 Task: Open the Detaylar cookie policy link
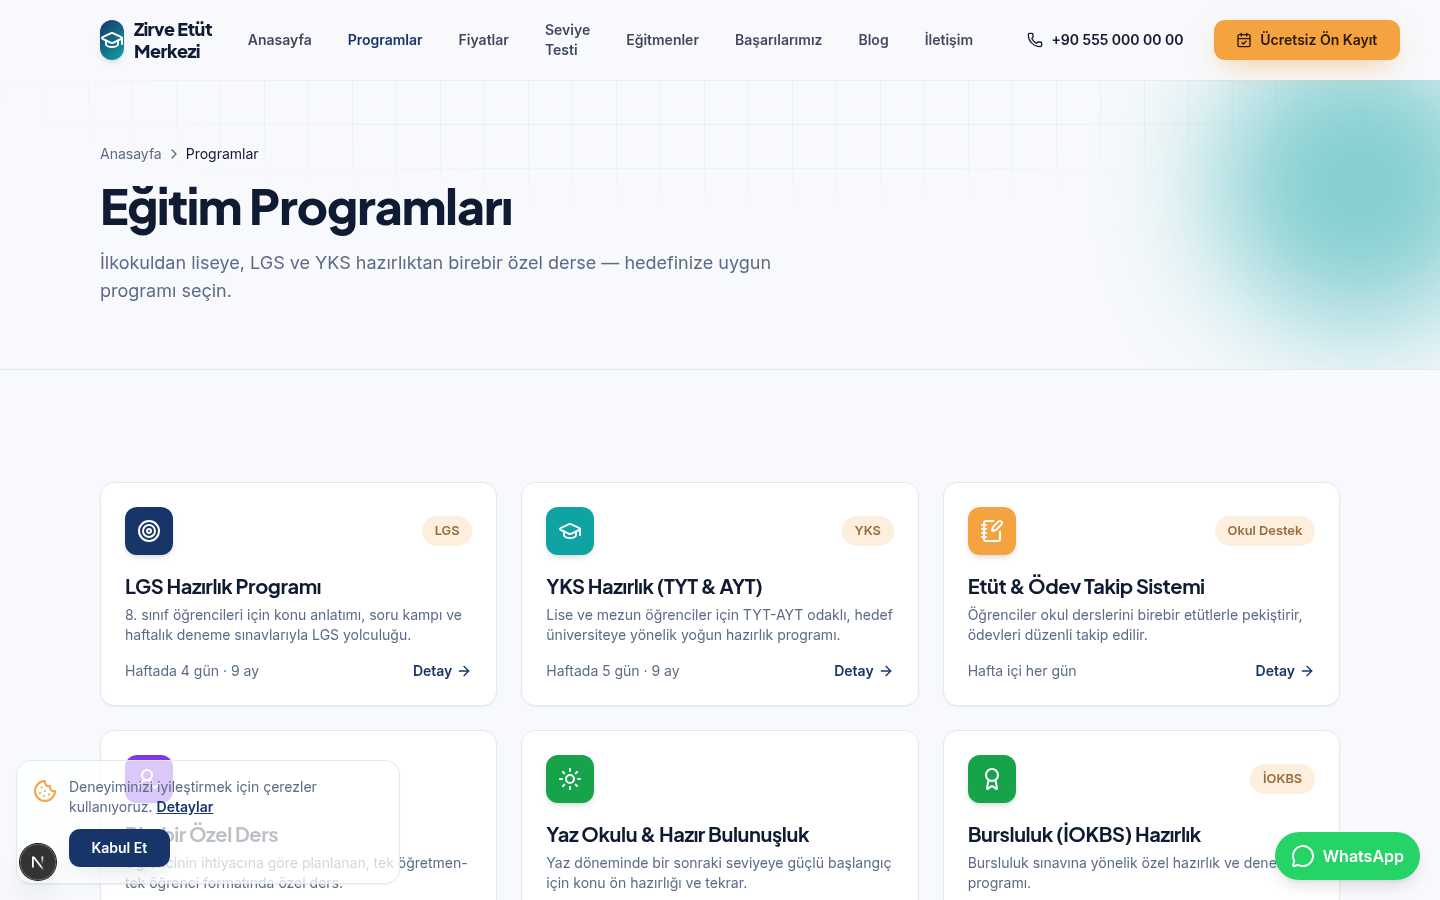tap(185, 807)
